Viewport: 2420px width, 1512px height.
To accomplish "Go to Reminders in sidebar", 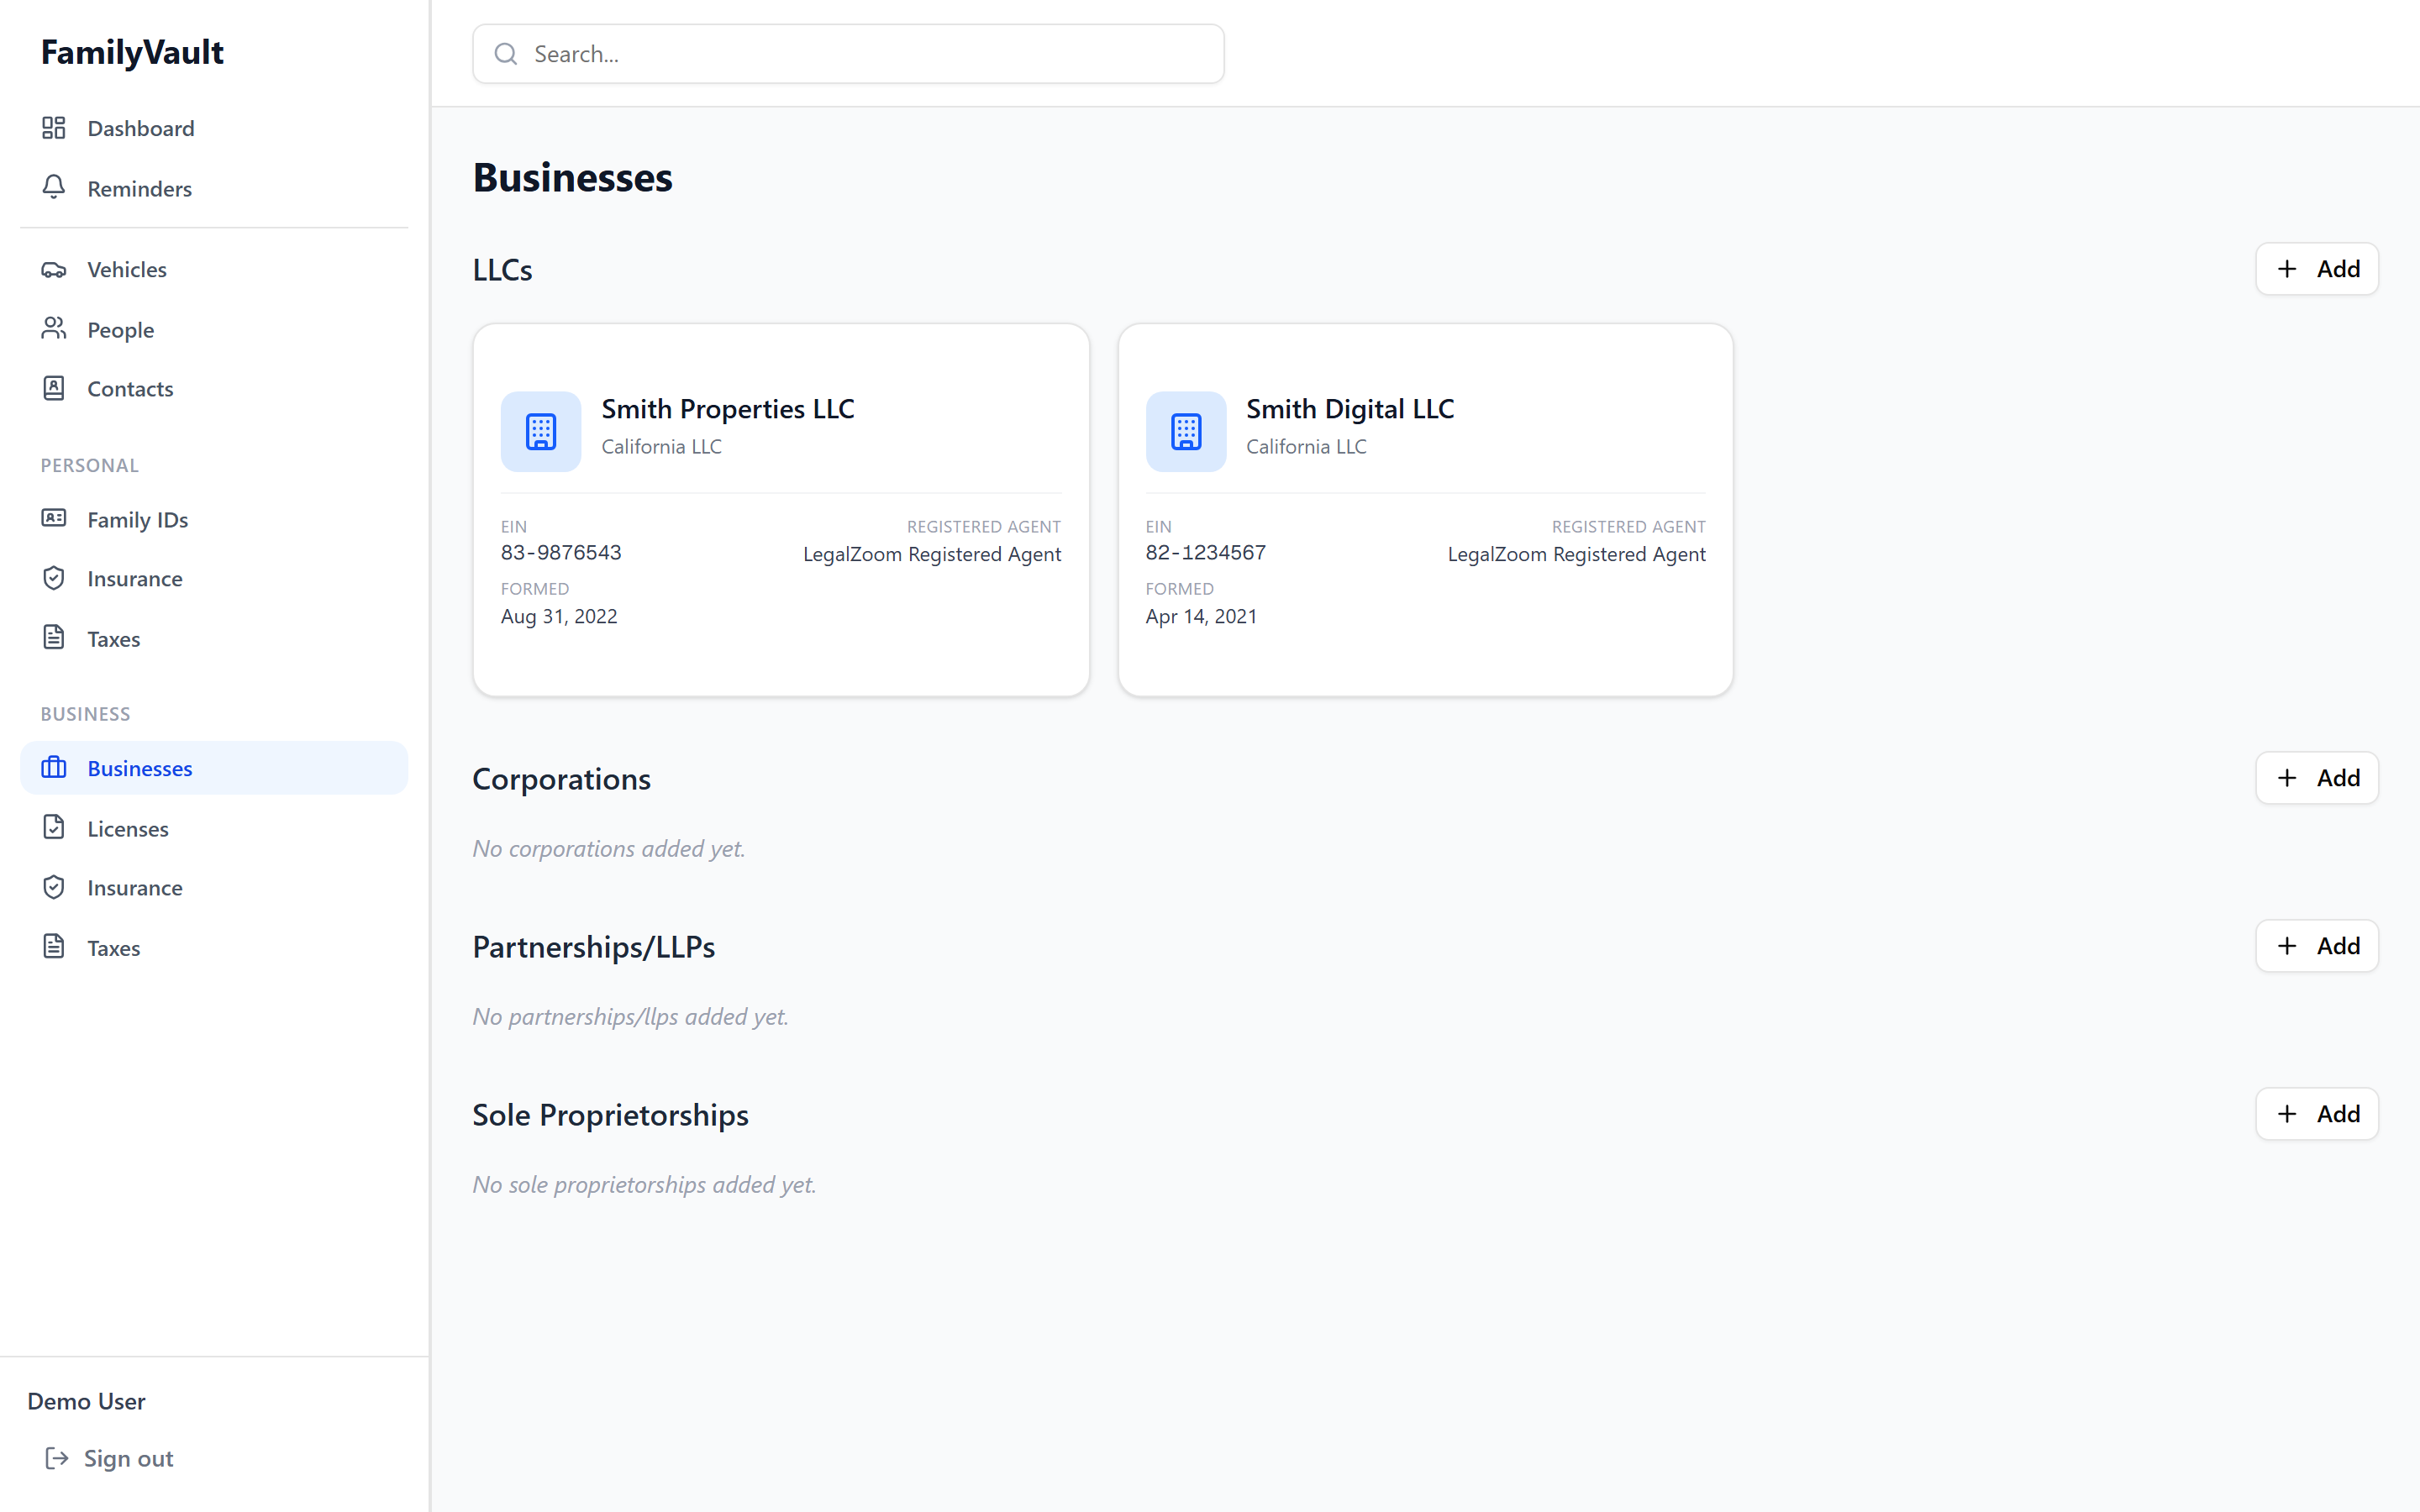I will (214, 188).
